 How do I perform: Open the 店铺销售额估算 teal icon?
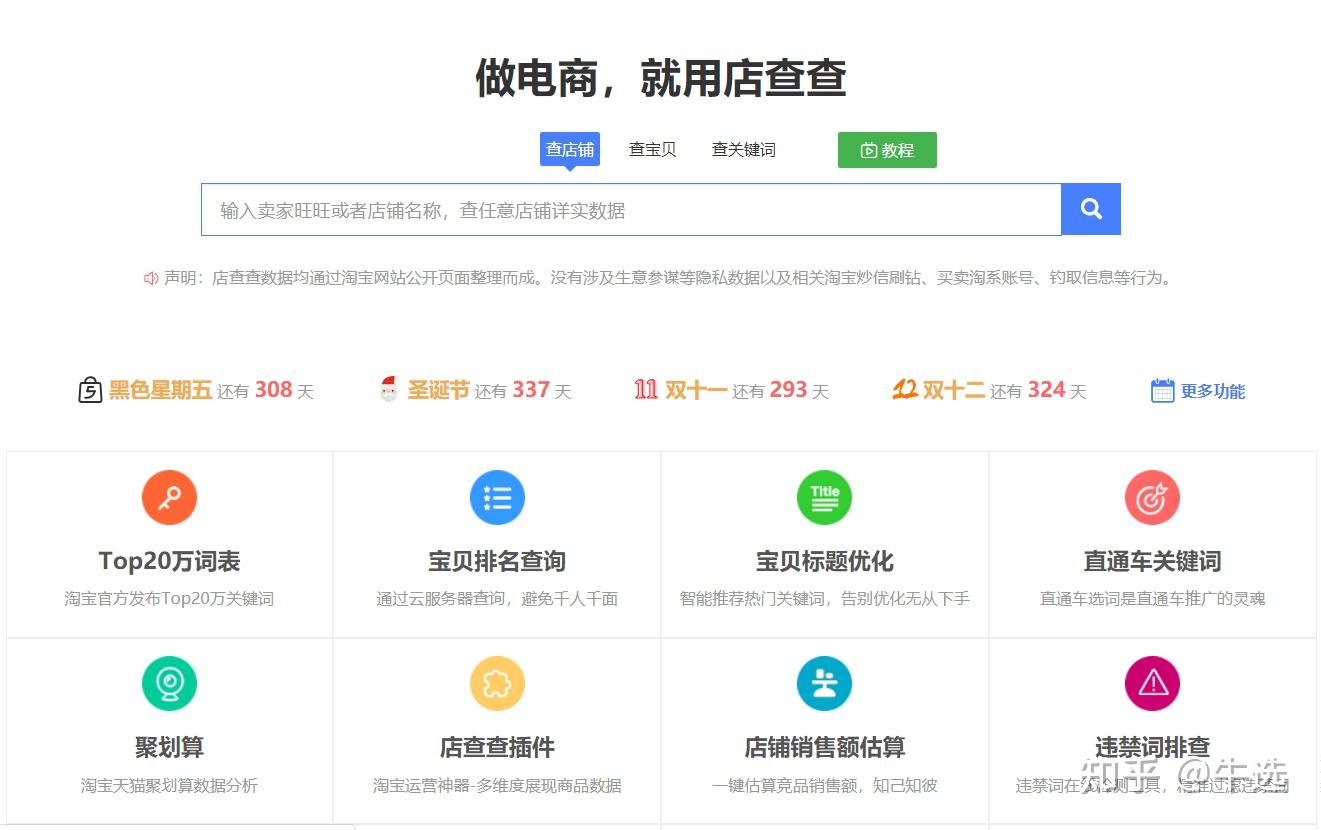tap(824, 683)
